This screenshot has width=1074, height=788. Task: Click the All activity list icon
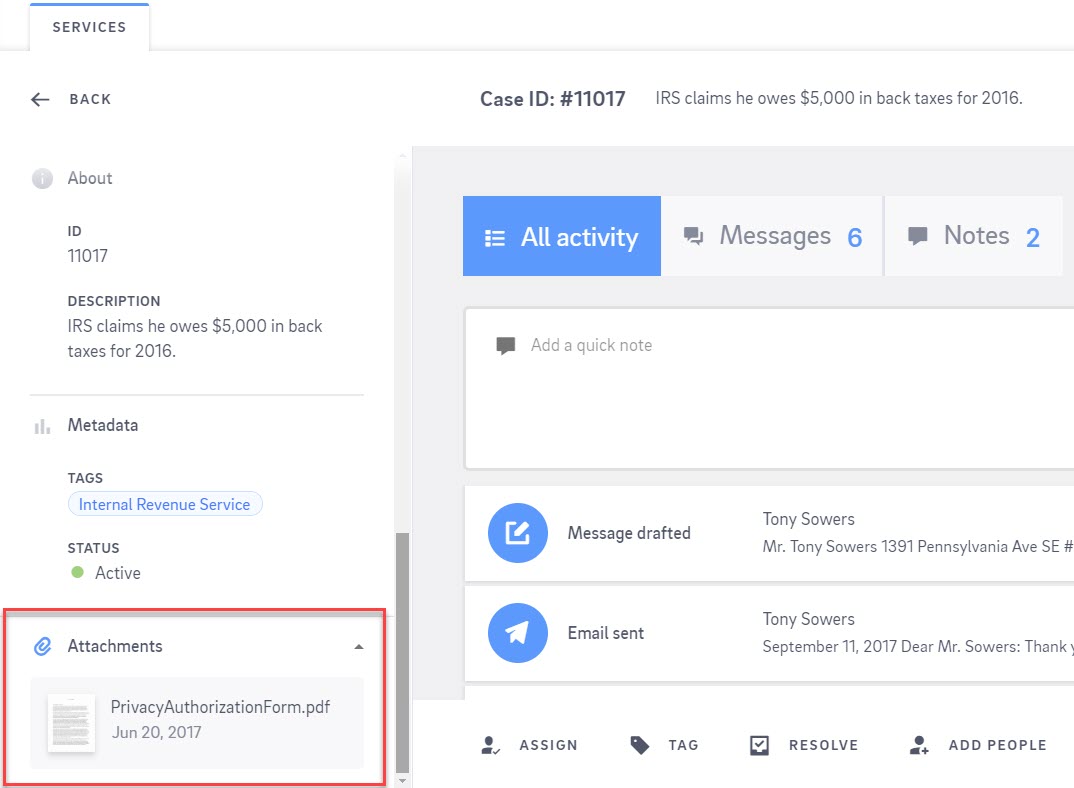coord(495,238)
